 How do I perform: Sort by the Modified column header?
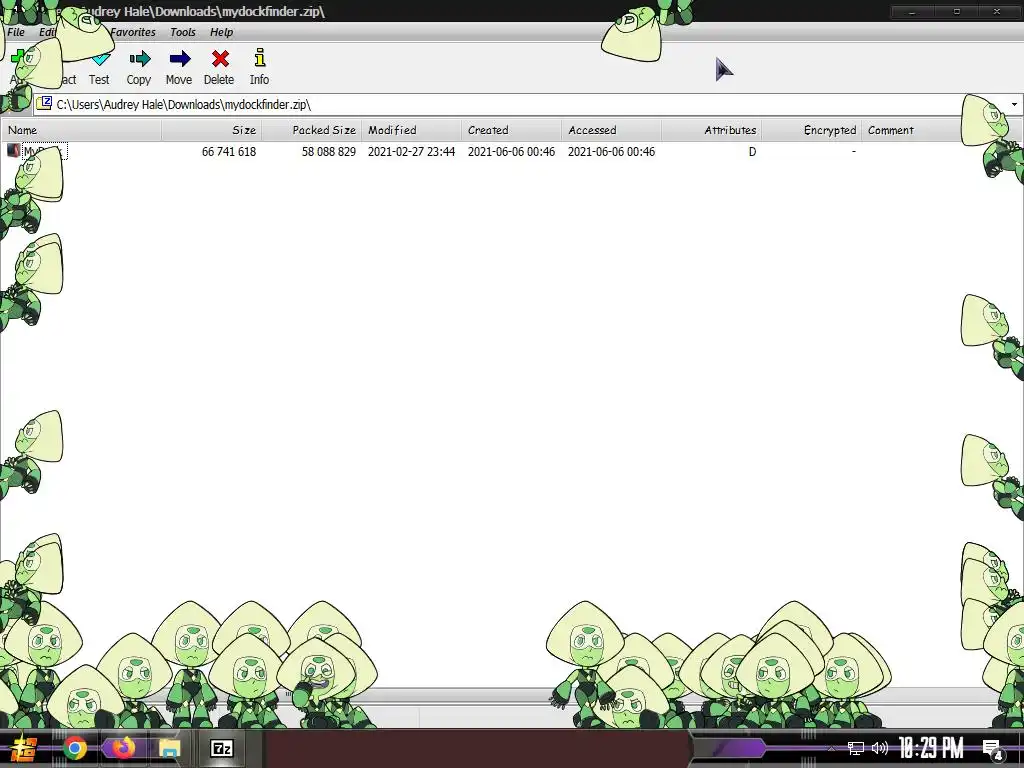(411, 130)
